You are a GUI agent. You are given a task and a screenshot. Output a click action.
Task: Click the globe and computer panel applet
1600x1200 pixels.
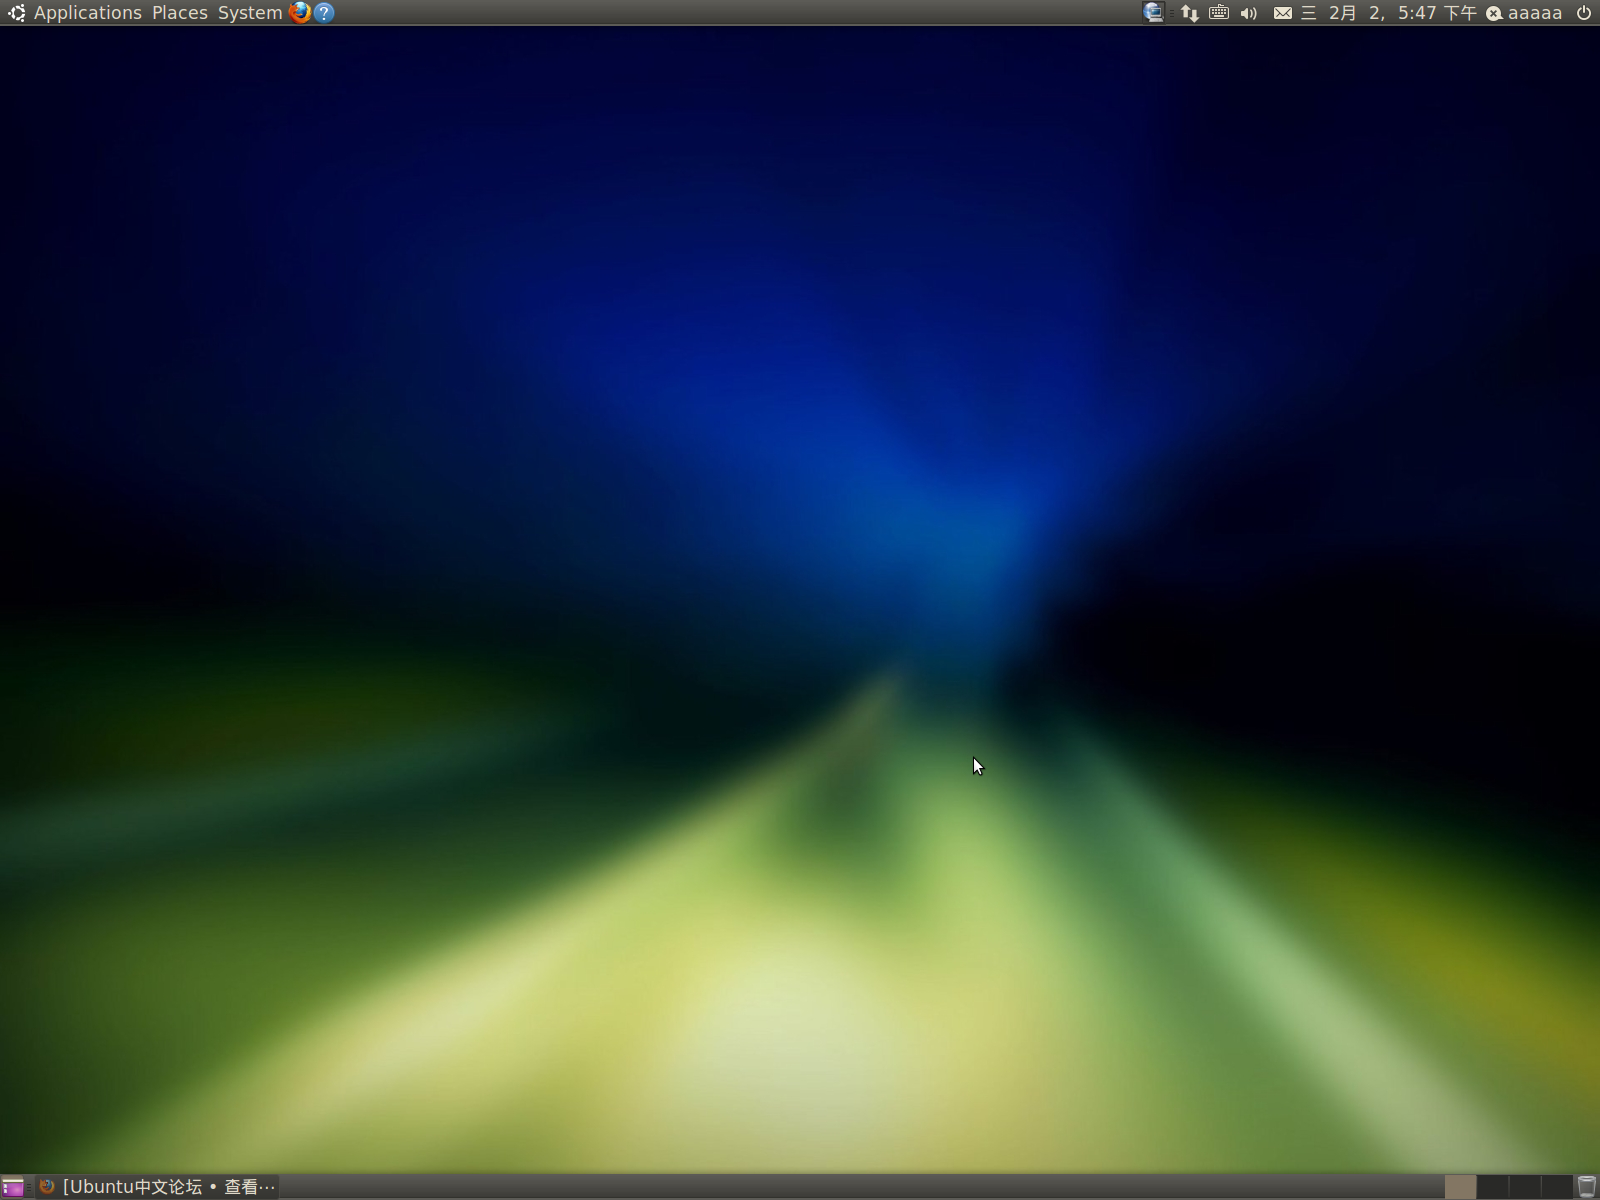1154,13
